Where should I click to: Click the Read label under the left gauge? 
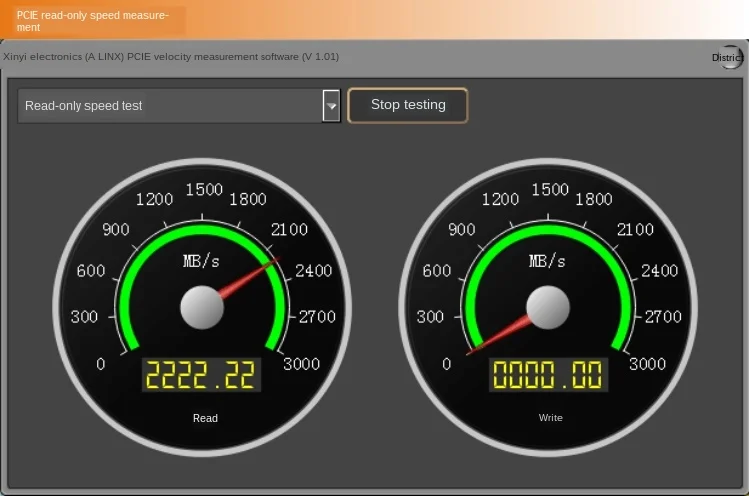[205, 418]
